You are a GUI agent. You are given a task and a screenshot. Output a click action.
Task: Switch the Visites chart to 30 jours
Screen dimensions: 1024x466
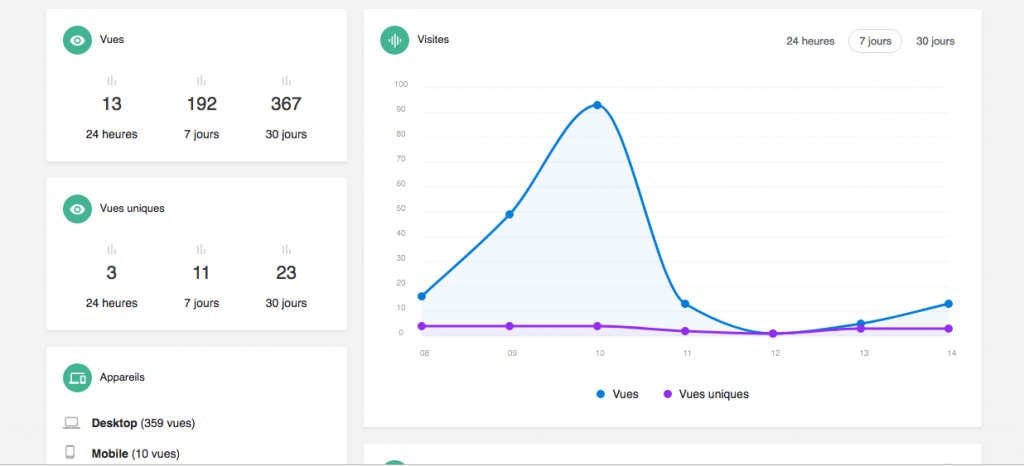pyautogui.click(x=935, y=41)
